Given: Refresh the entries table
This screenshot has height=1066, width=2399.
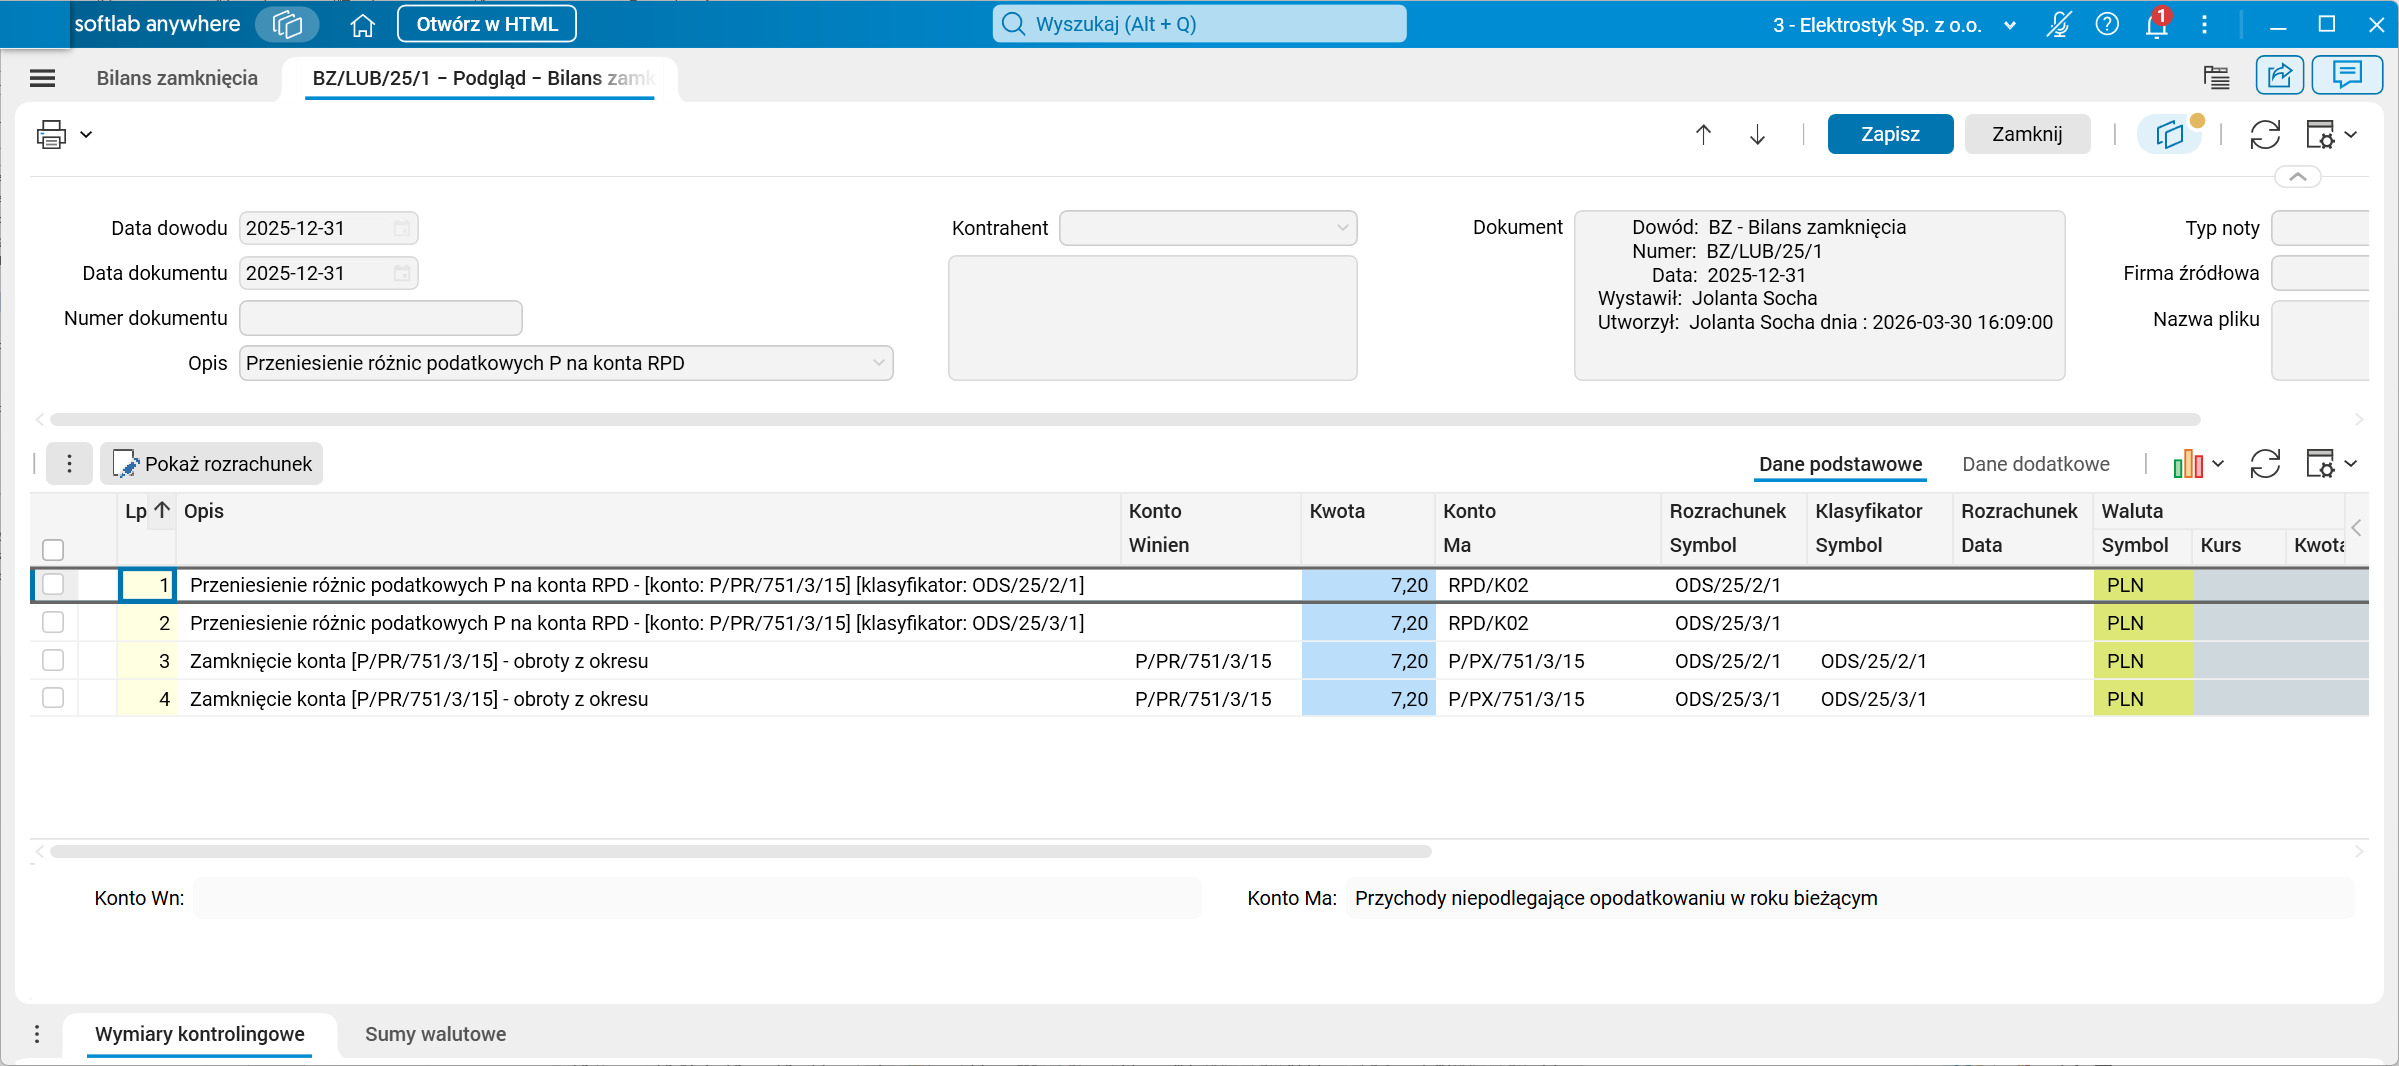Looking at the screenshot, I should pos(2265,464).
